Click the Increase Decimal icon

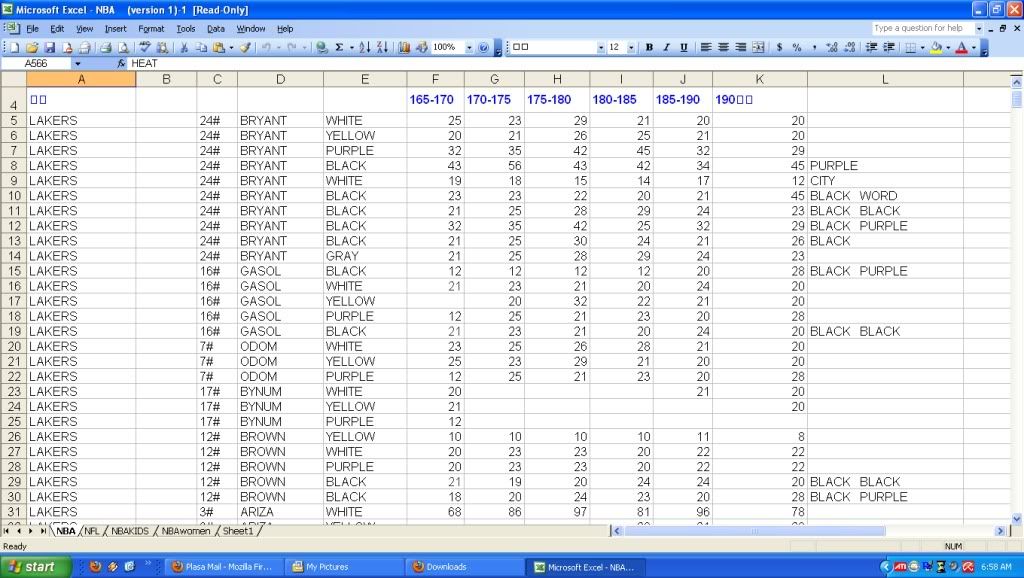(x=831, y=47)
